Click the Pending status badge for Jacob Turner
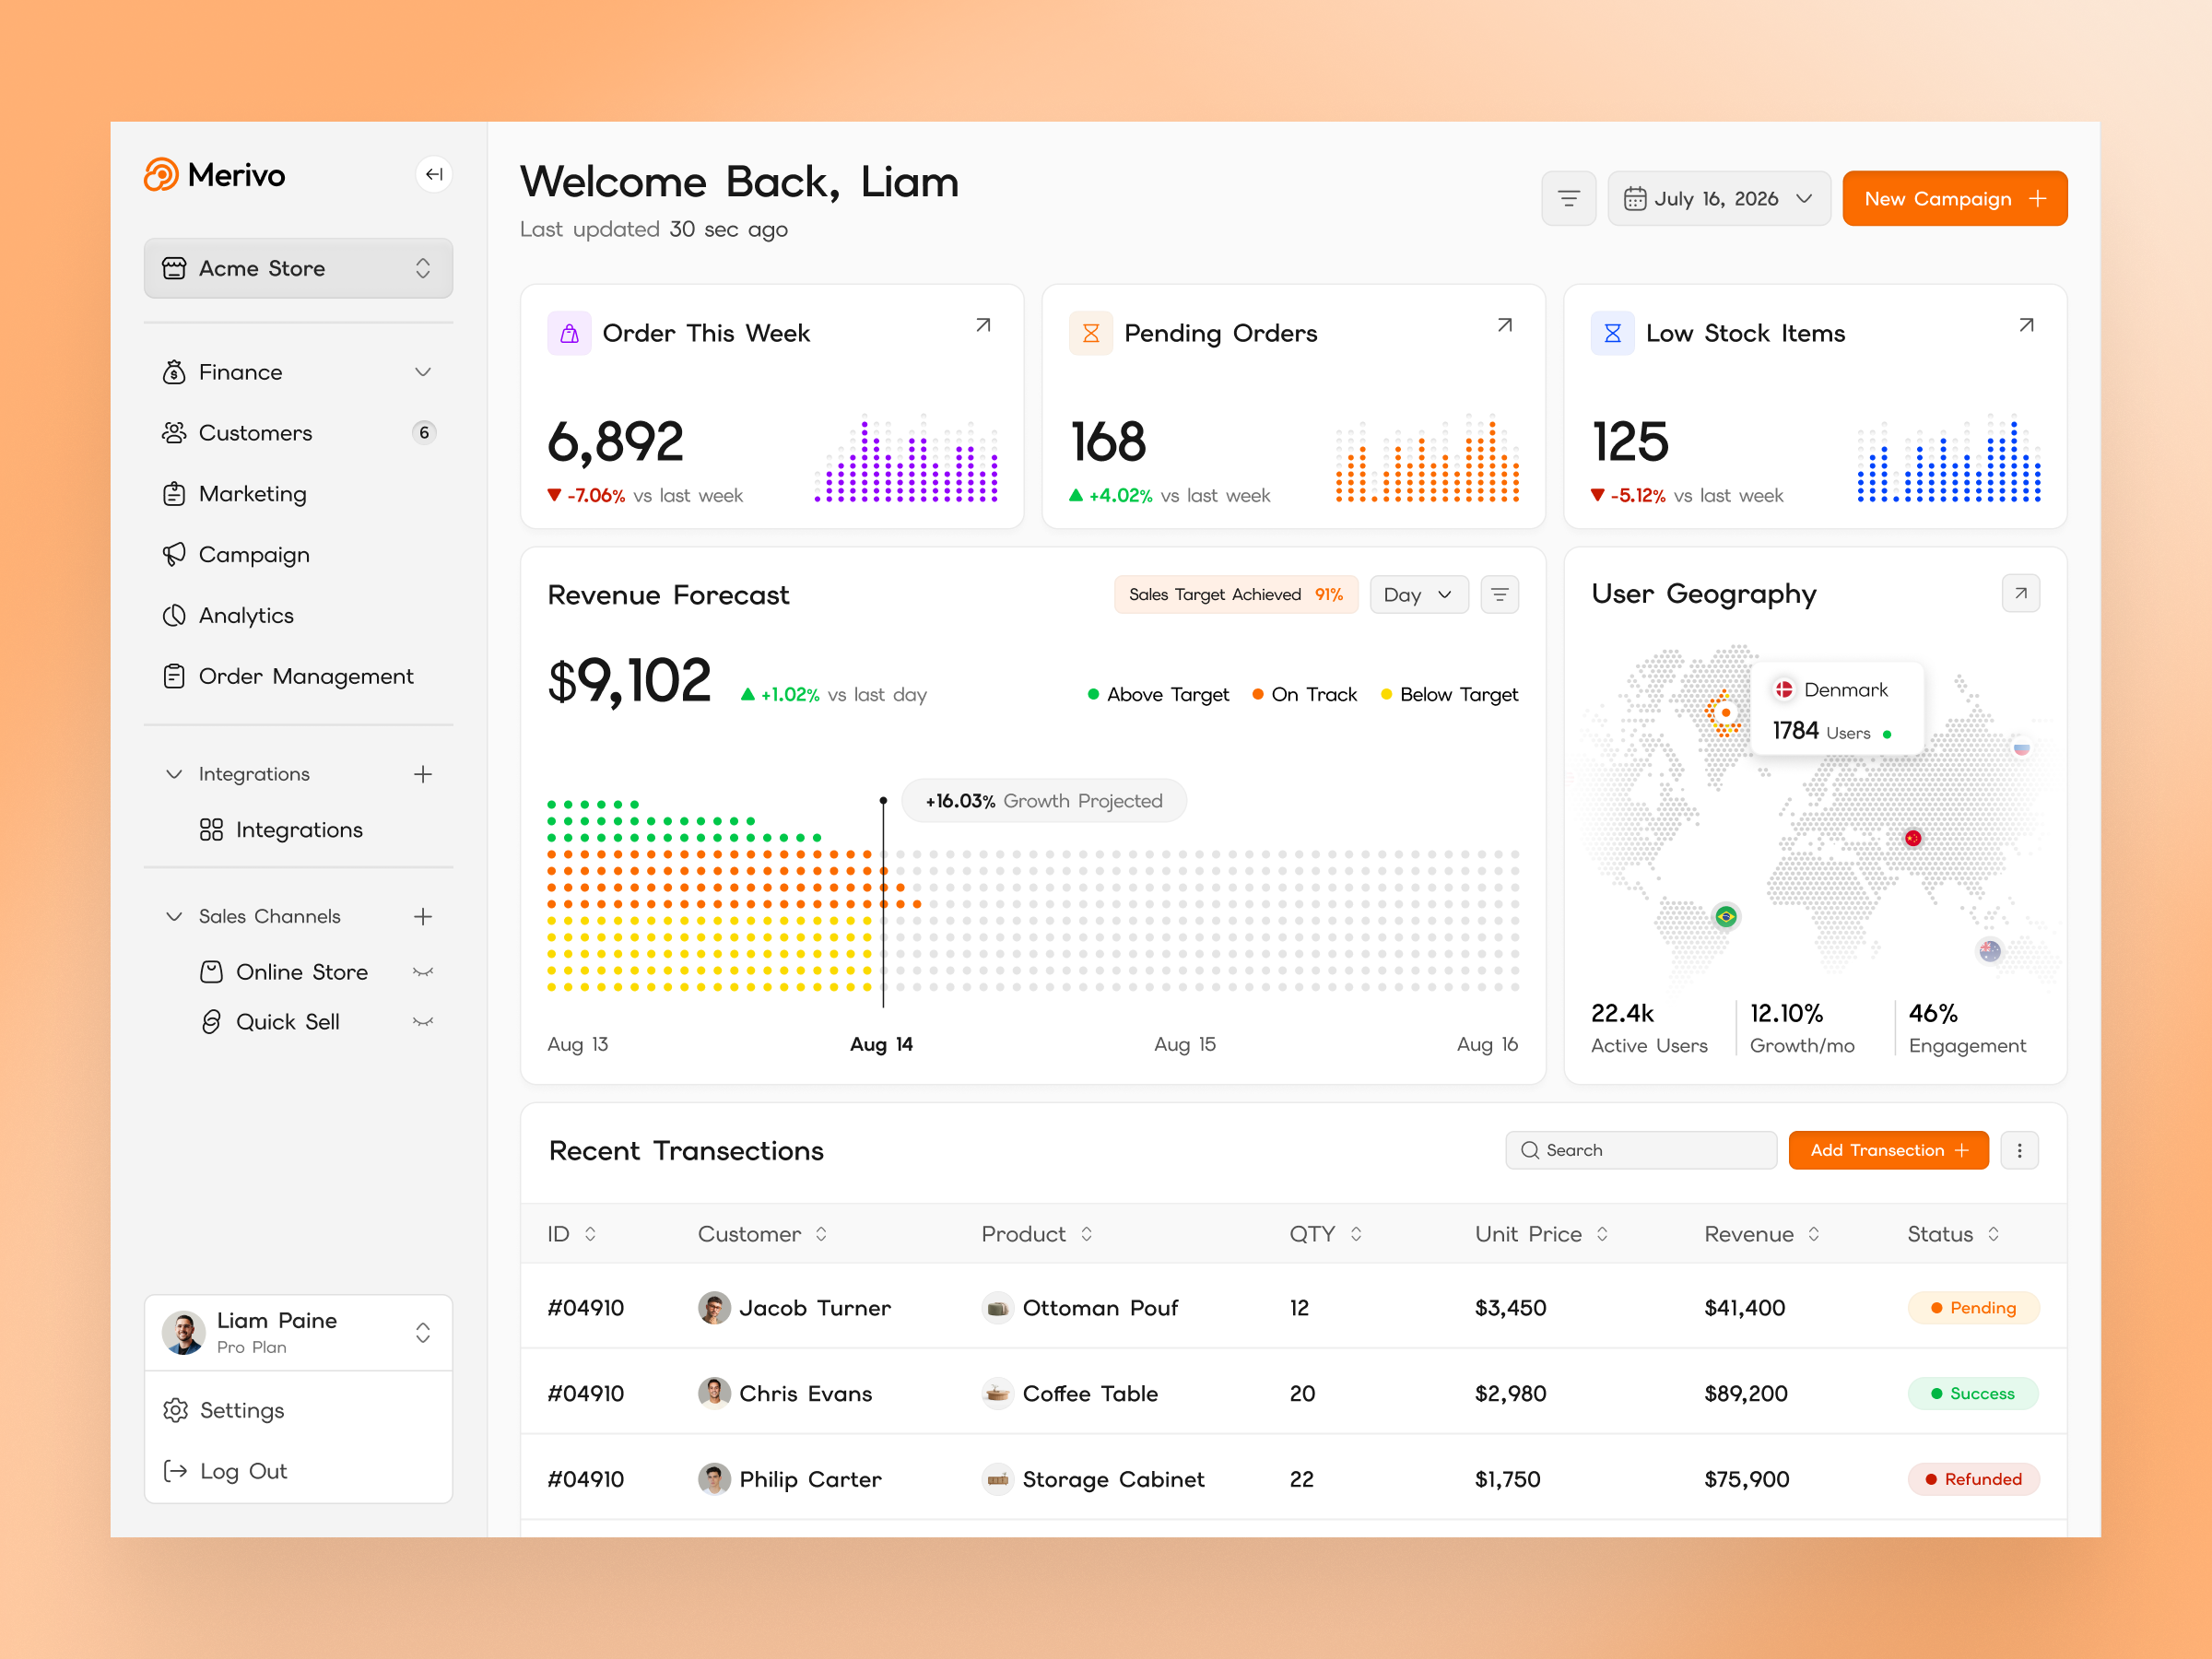Viewport: 2212px width, 1659px height. click(x=1973, y=1308)
